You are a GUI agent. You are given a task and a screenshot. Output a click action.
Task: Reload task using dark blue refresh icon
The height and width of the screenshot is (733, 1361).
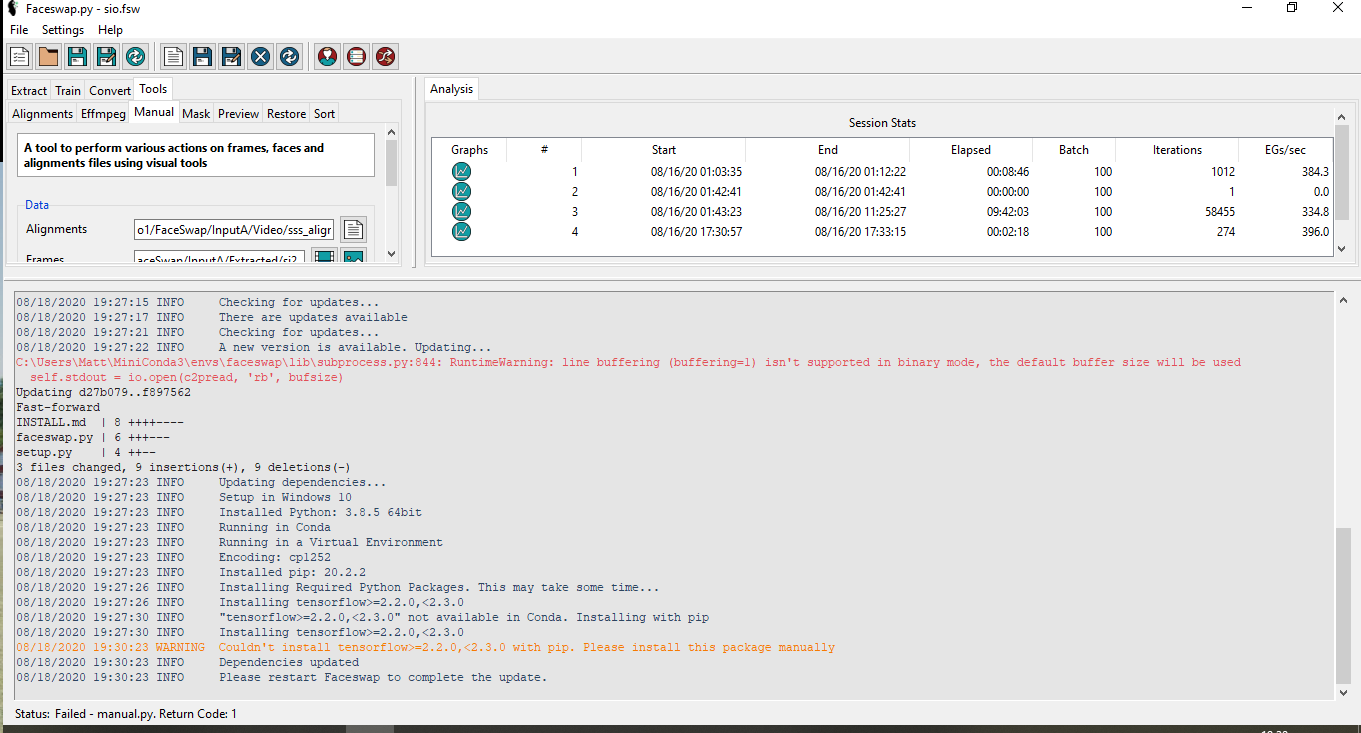[289, 57]
